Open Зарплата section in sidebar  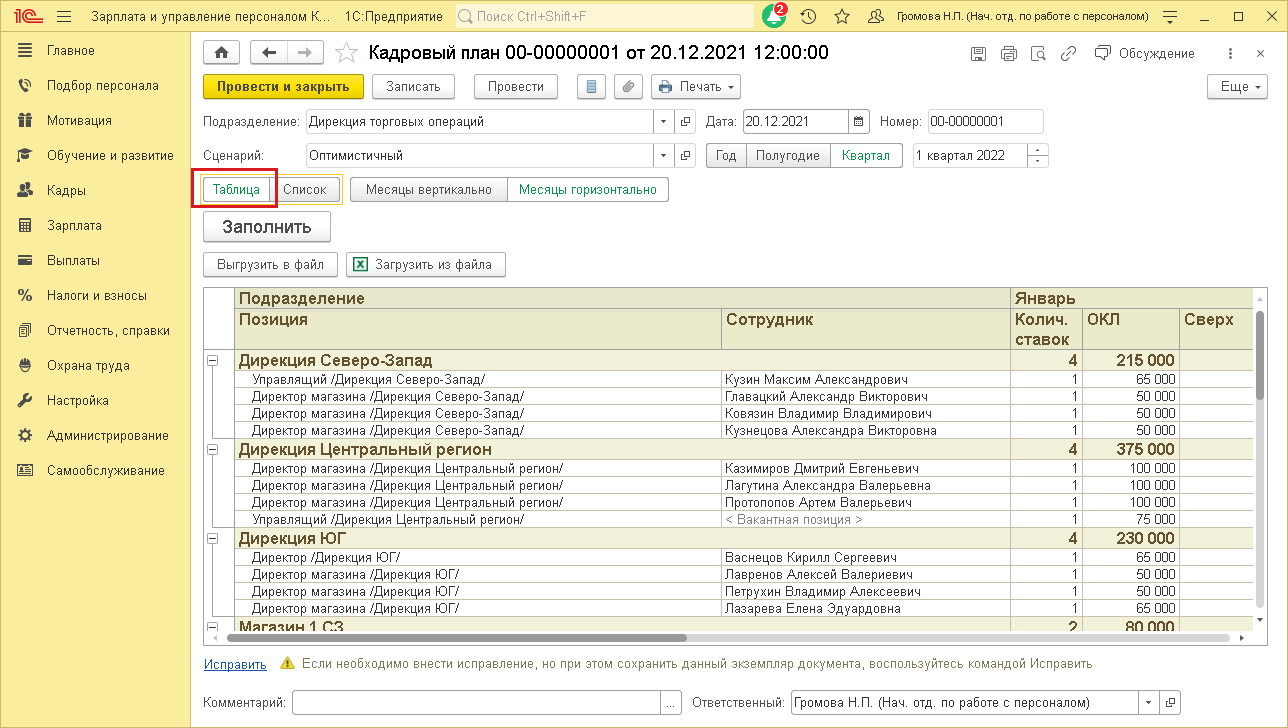click(74, 226)
